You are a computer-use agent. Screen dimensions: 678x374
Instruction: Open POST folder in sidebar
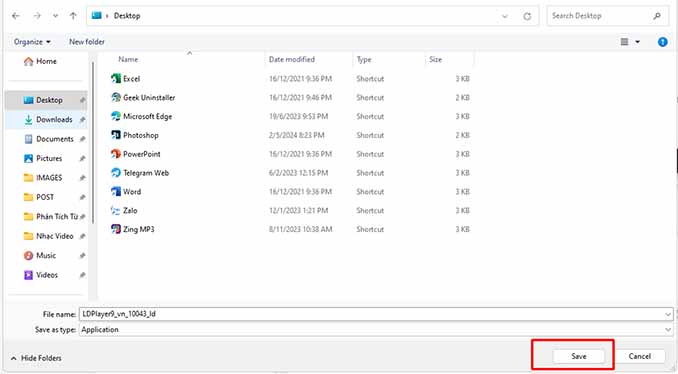47,197
